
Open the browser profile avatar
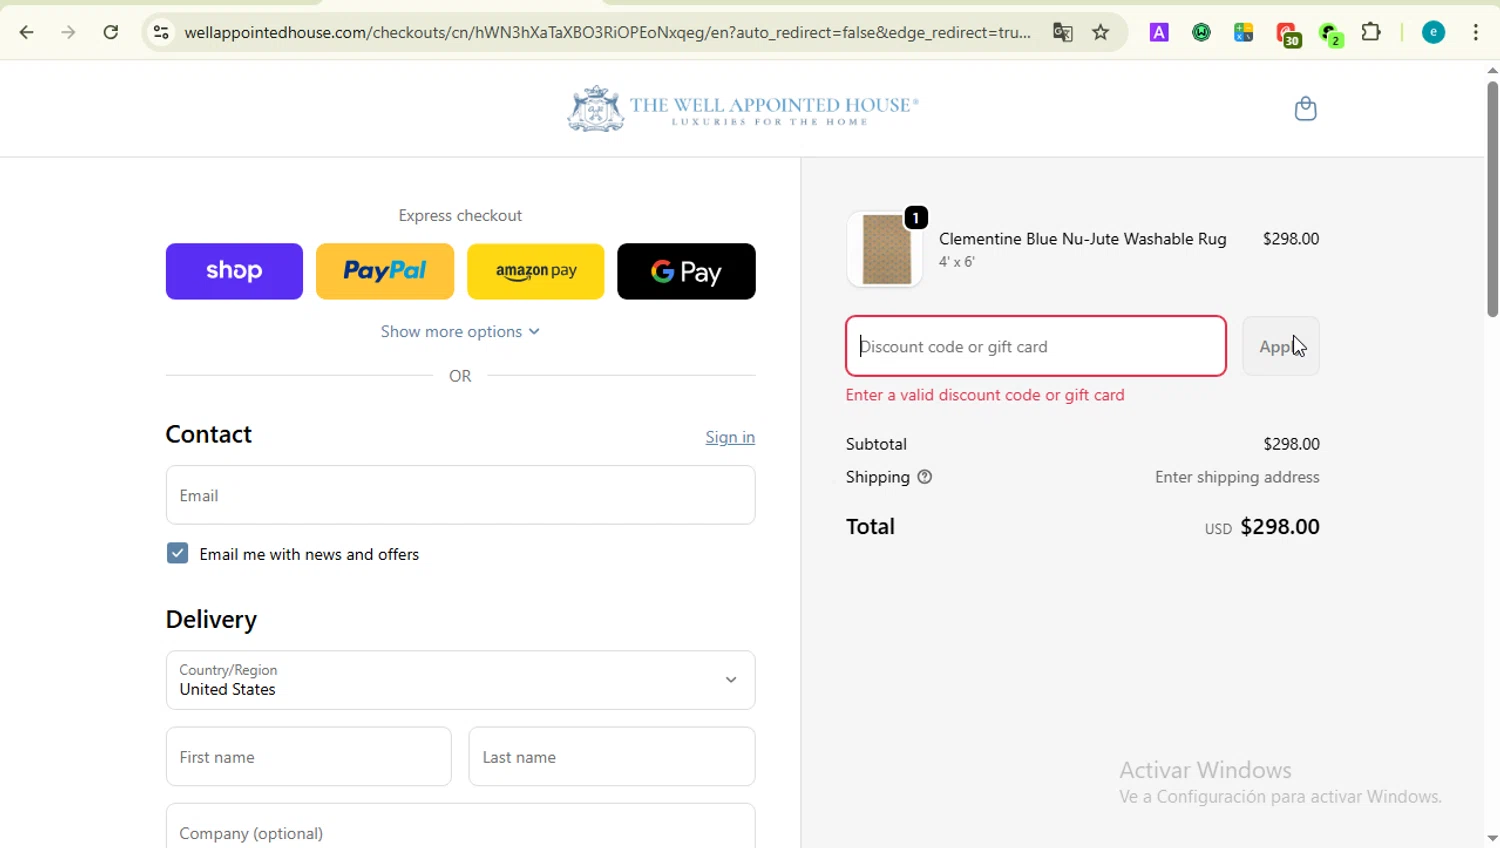point(1433,32)
